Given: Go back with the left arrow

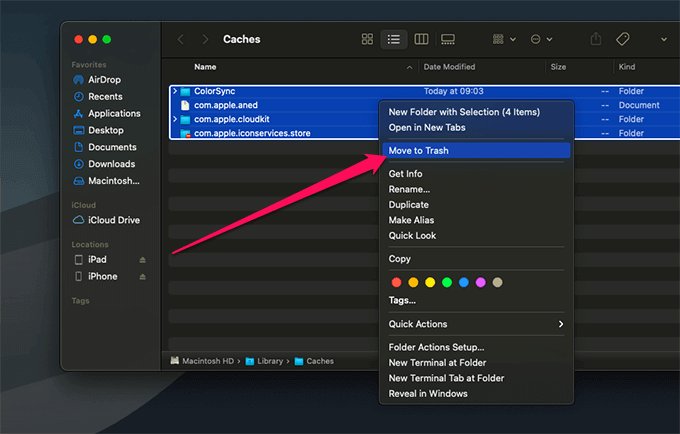Looking at the screenshot, I should tap(180, 39).
